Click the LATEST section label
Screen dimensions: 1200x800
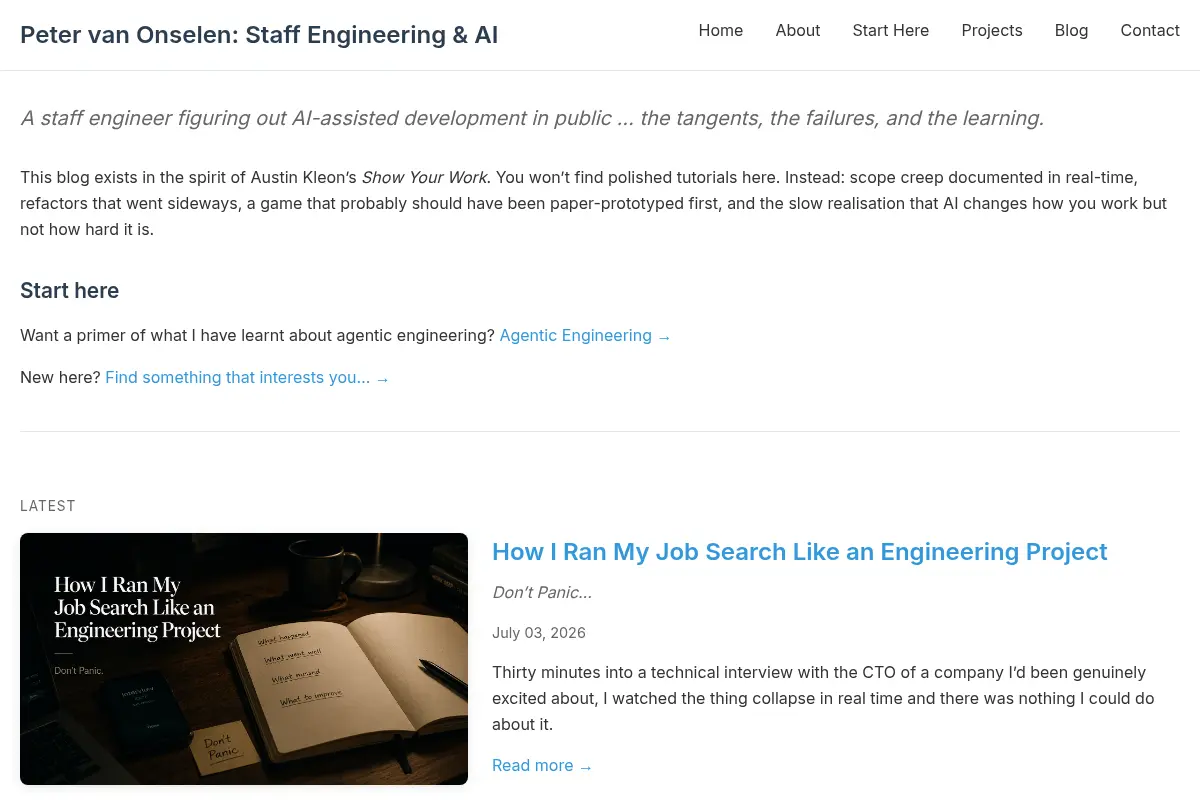pyautogui.click(x=48, y=506)
